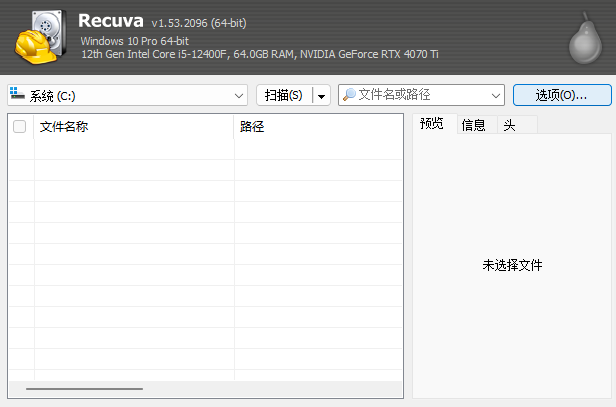Expand the 扫描 button's dropdown arrow

(x=321, y=95)
